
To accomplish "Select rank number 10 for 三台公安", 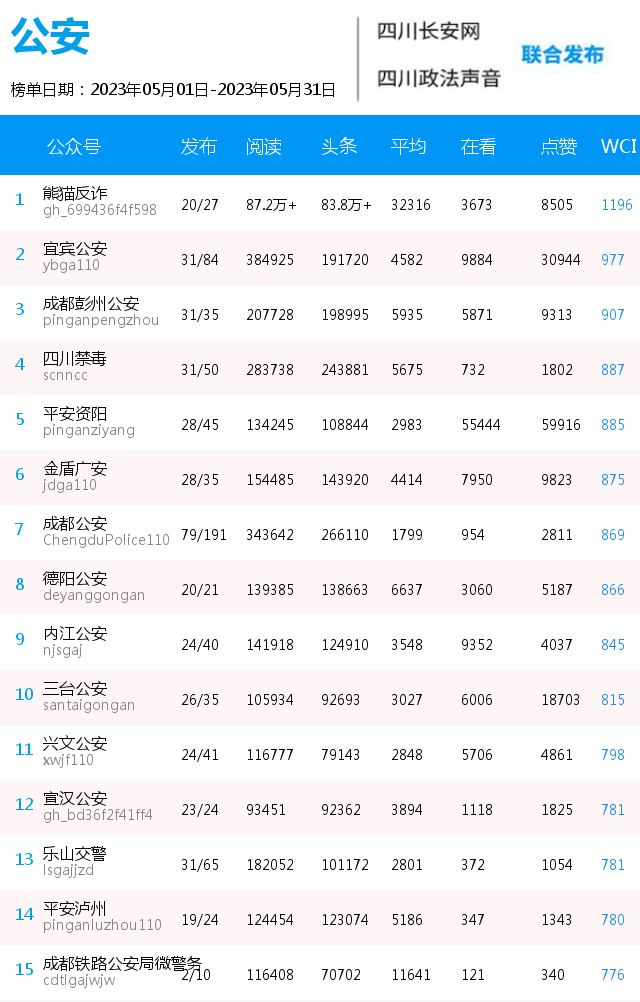I will pyautogui.click(x=24, y=694).
